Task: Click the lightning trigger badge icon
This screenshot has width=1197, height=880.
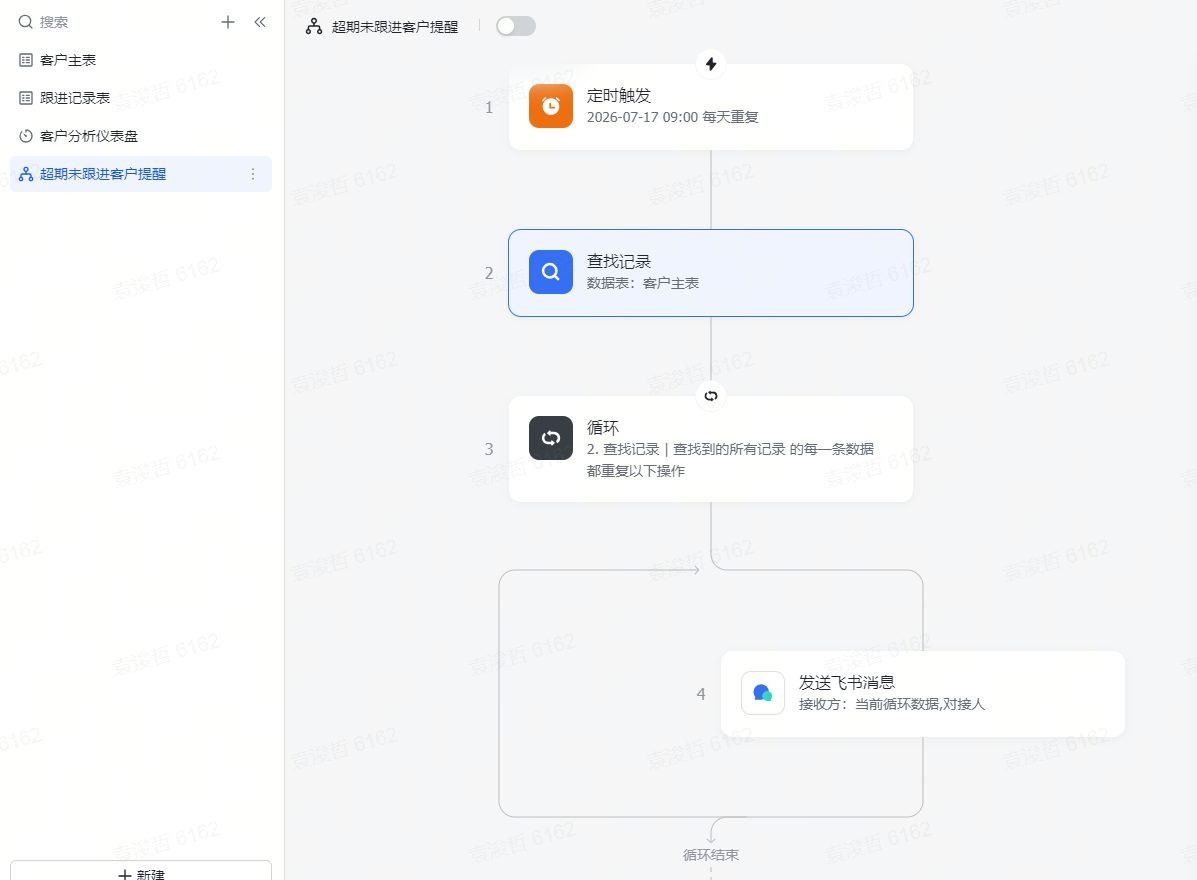Action: click(x=711, y=64)
